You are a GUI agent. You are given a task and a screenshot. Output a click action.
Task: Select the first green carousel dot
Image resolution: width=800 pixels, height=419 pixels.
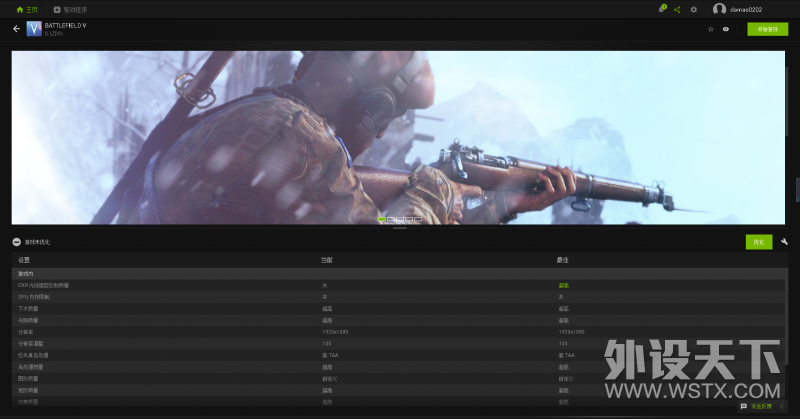(x=382, y=219)
